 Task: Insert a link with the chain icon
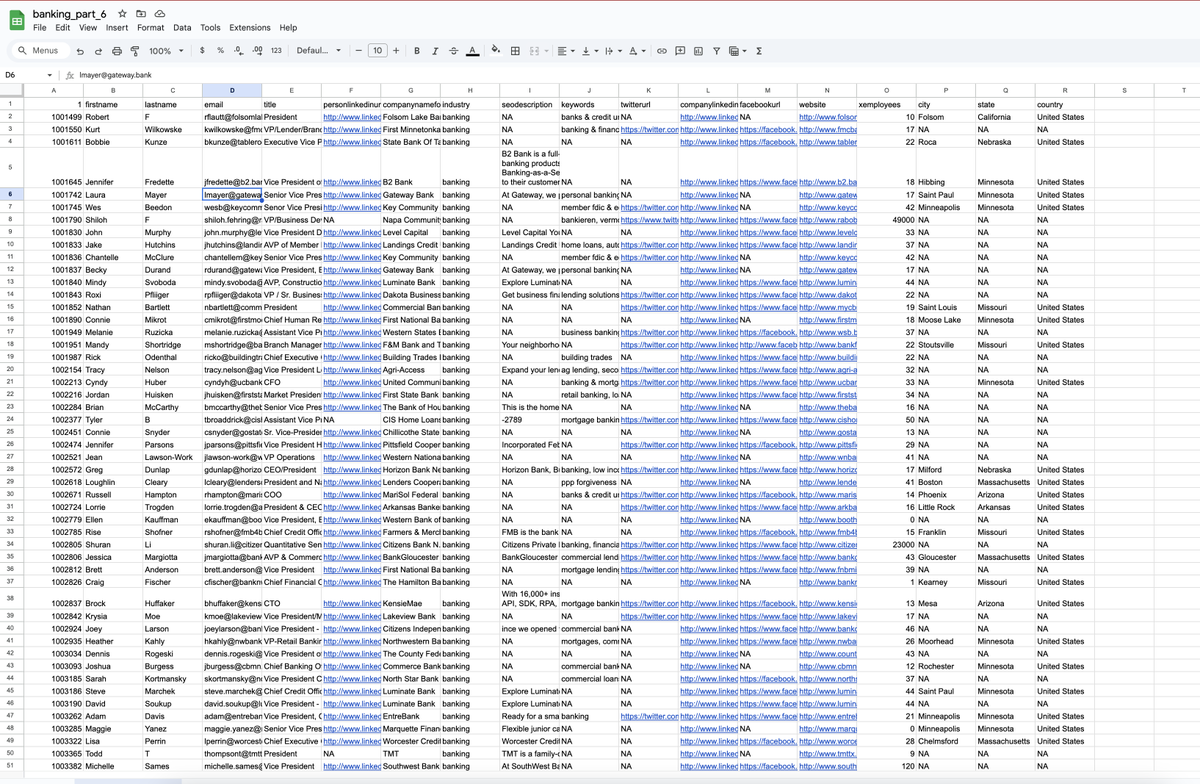coord(661,51)
